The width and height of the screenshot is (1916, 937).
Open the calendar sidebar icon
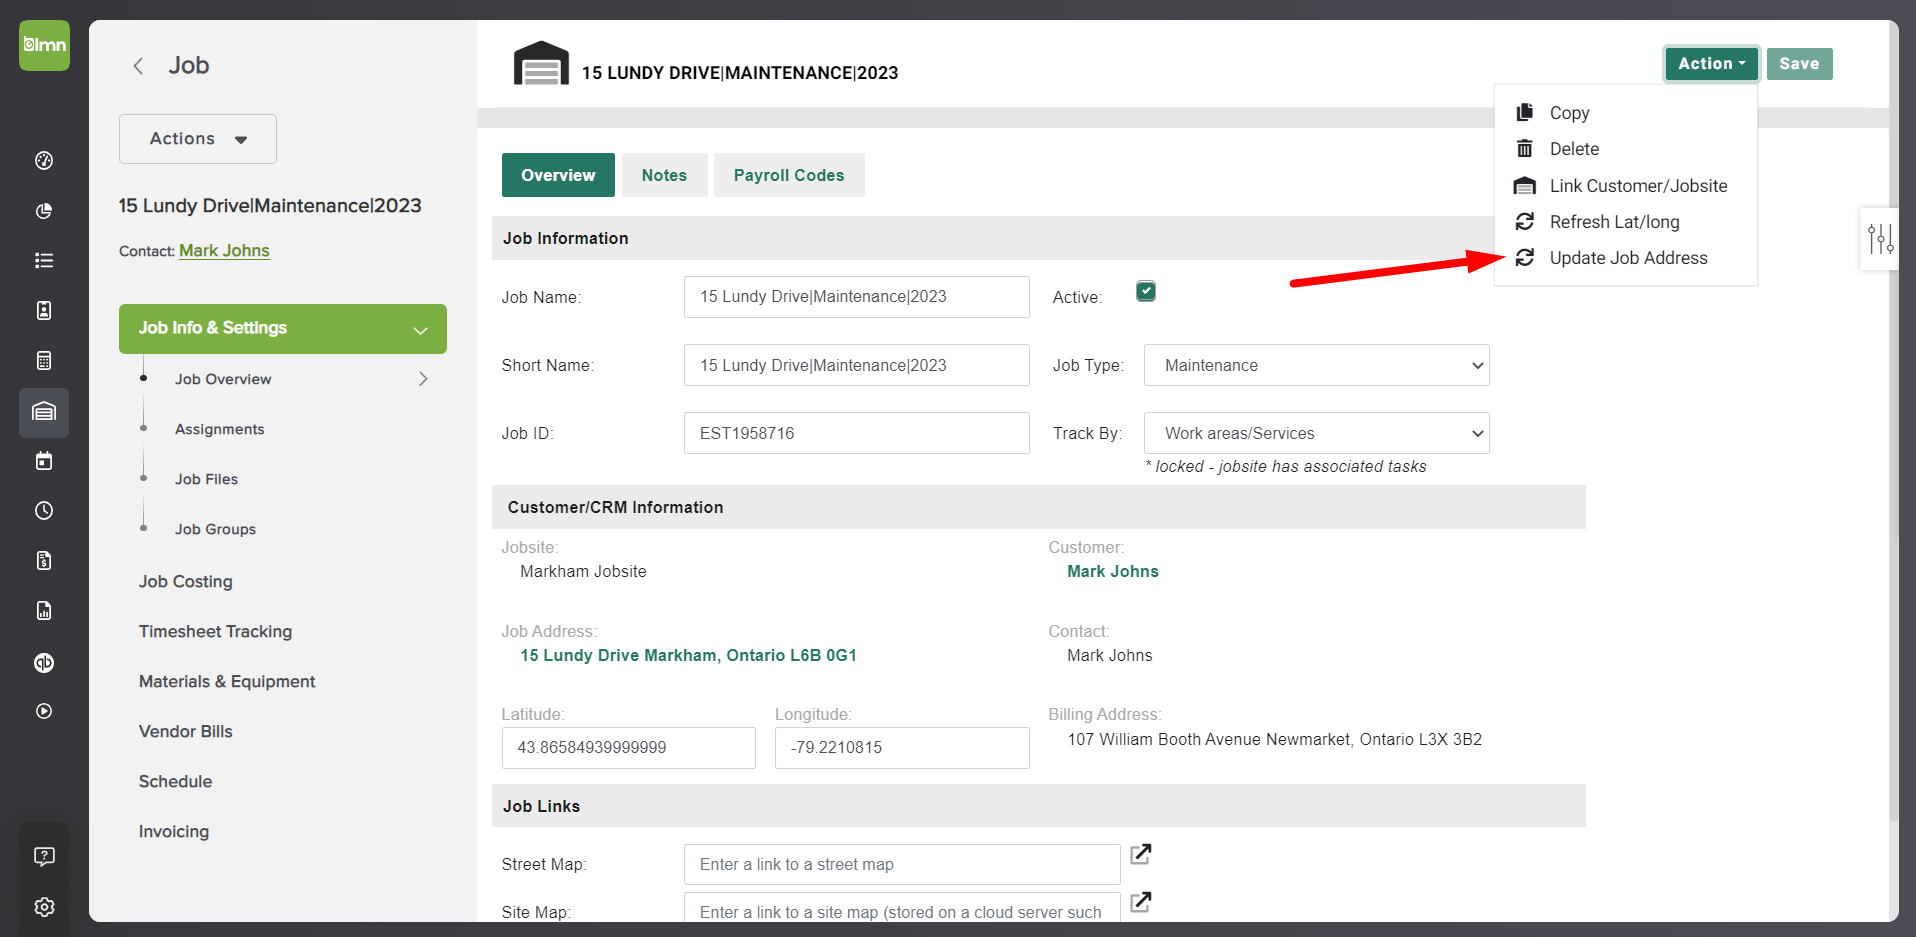pyautogui.click(x=44, y=461)
